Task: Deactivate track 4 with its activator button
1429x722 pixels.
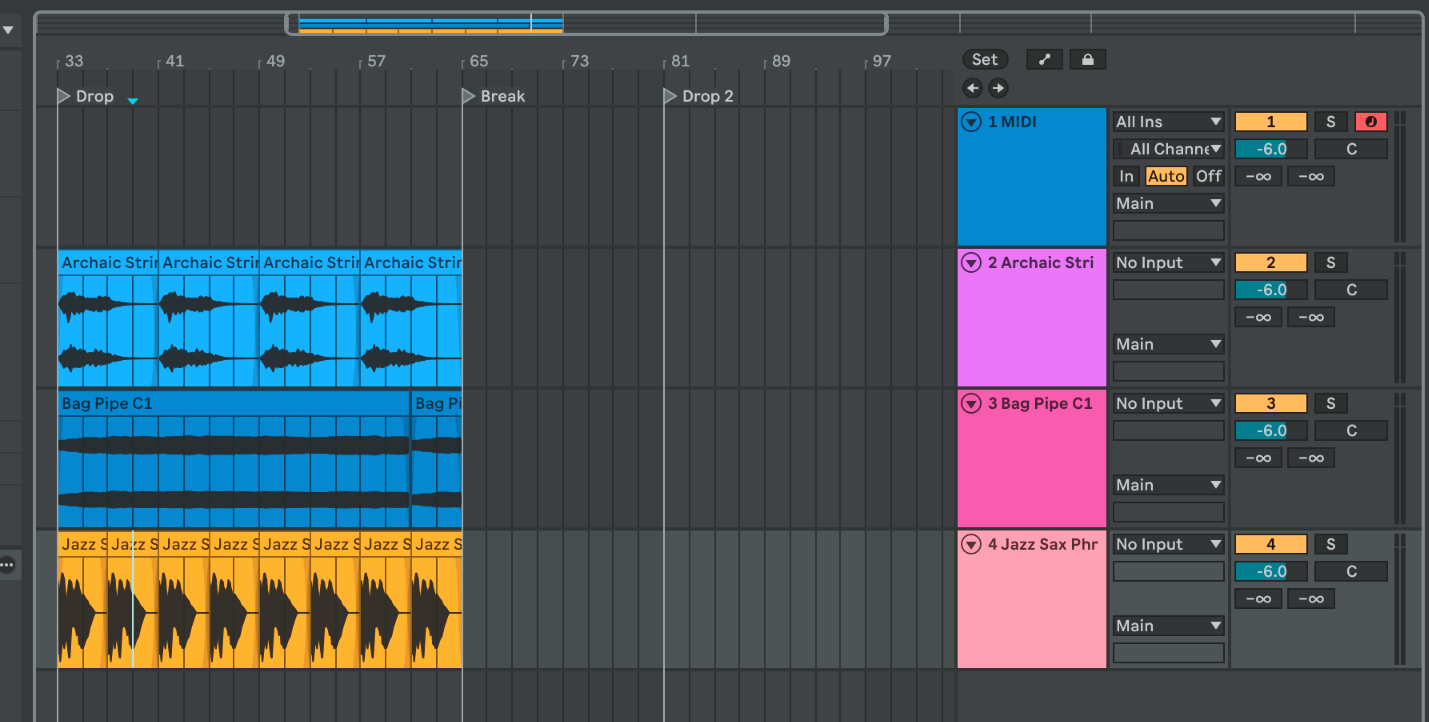Action: 1271,545
